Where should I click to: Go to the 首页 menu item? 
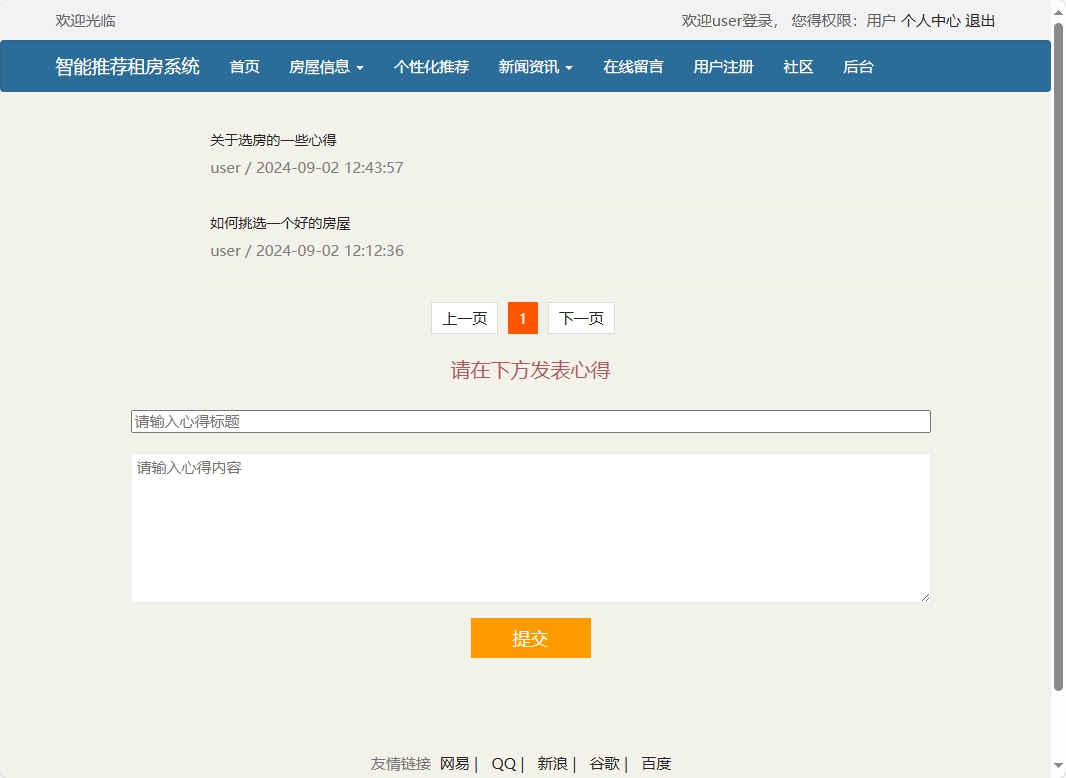click(243, 66)
